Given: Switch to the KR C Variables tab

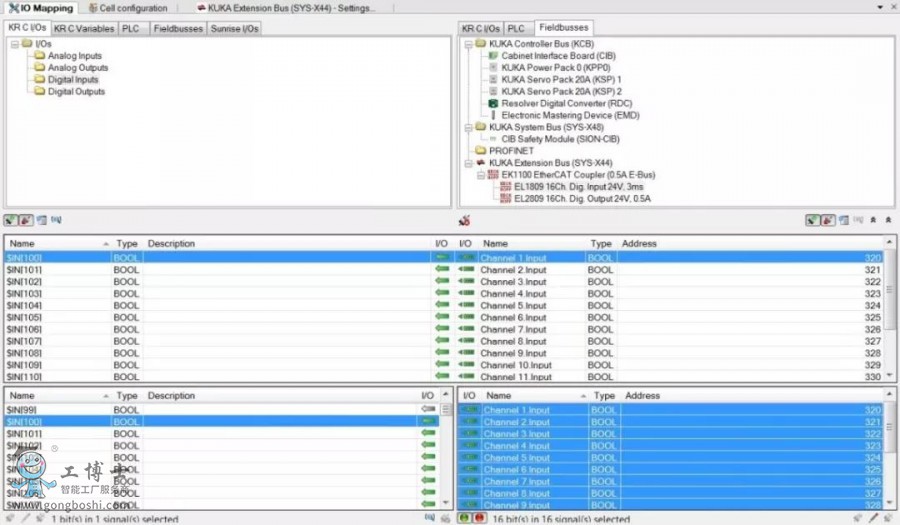Looking at the screenshot, I should click(x=84, y=28).
